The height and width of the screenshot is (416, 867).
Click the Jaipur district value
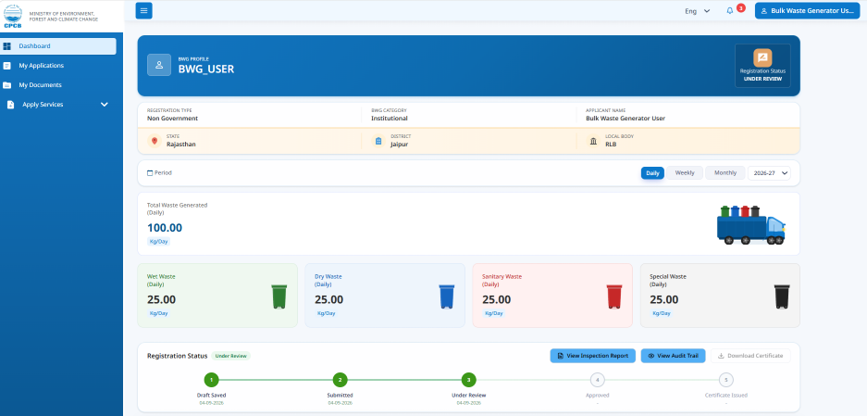tap(399, 144)
